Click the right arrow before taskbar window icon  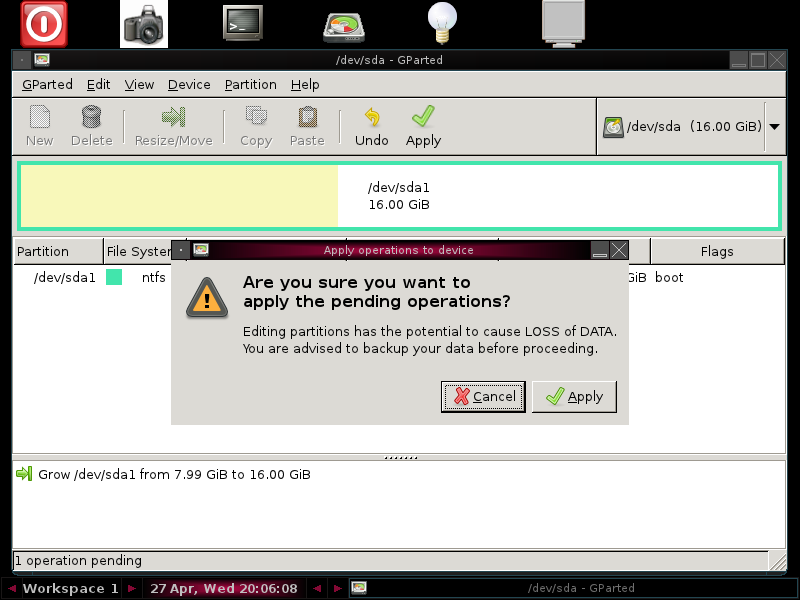[x=337, y=588]
